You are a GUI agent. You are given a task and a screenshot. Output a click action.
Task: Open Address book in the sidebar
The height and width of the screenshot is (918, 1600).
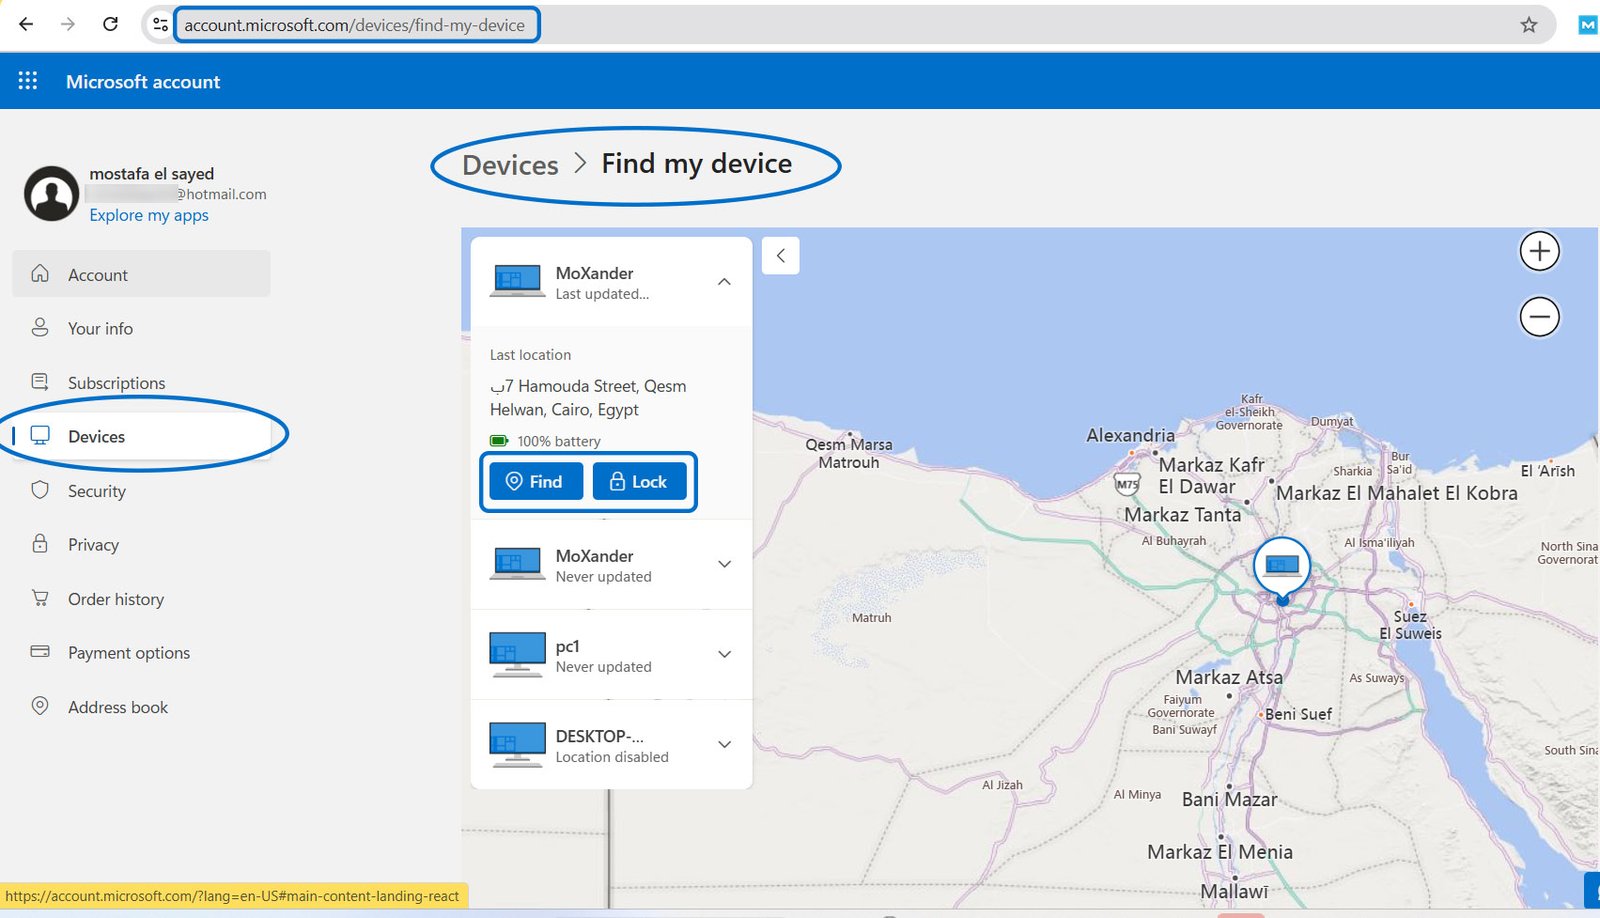coord(141,707)
